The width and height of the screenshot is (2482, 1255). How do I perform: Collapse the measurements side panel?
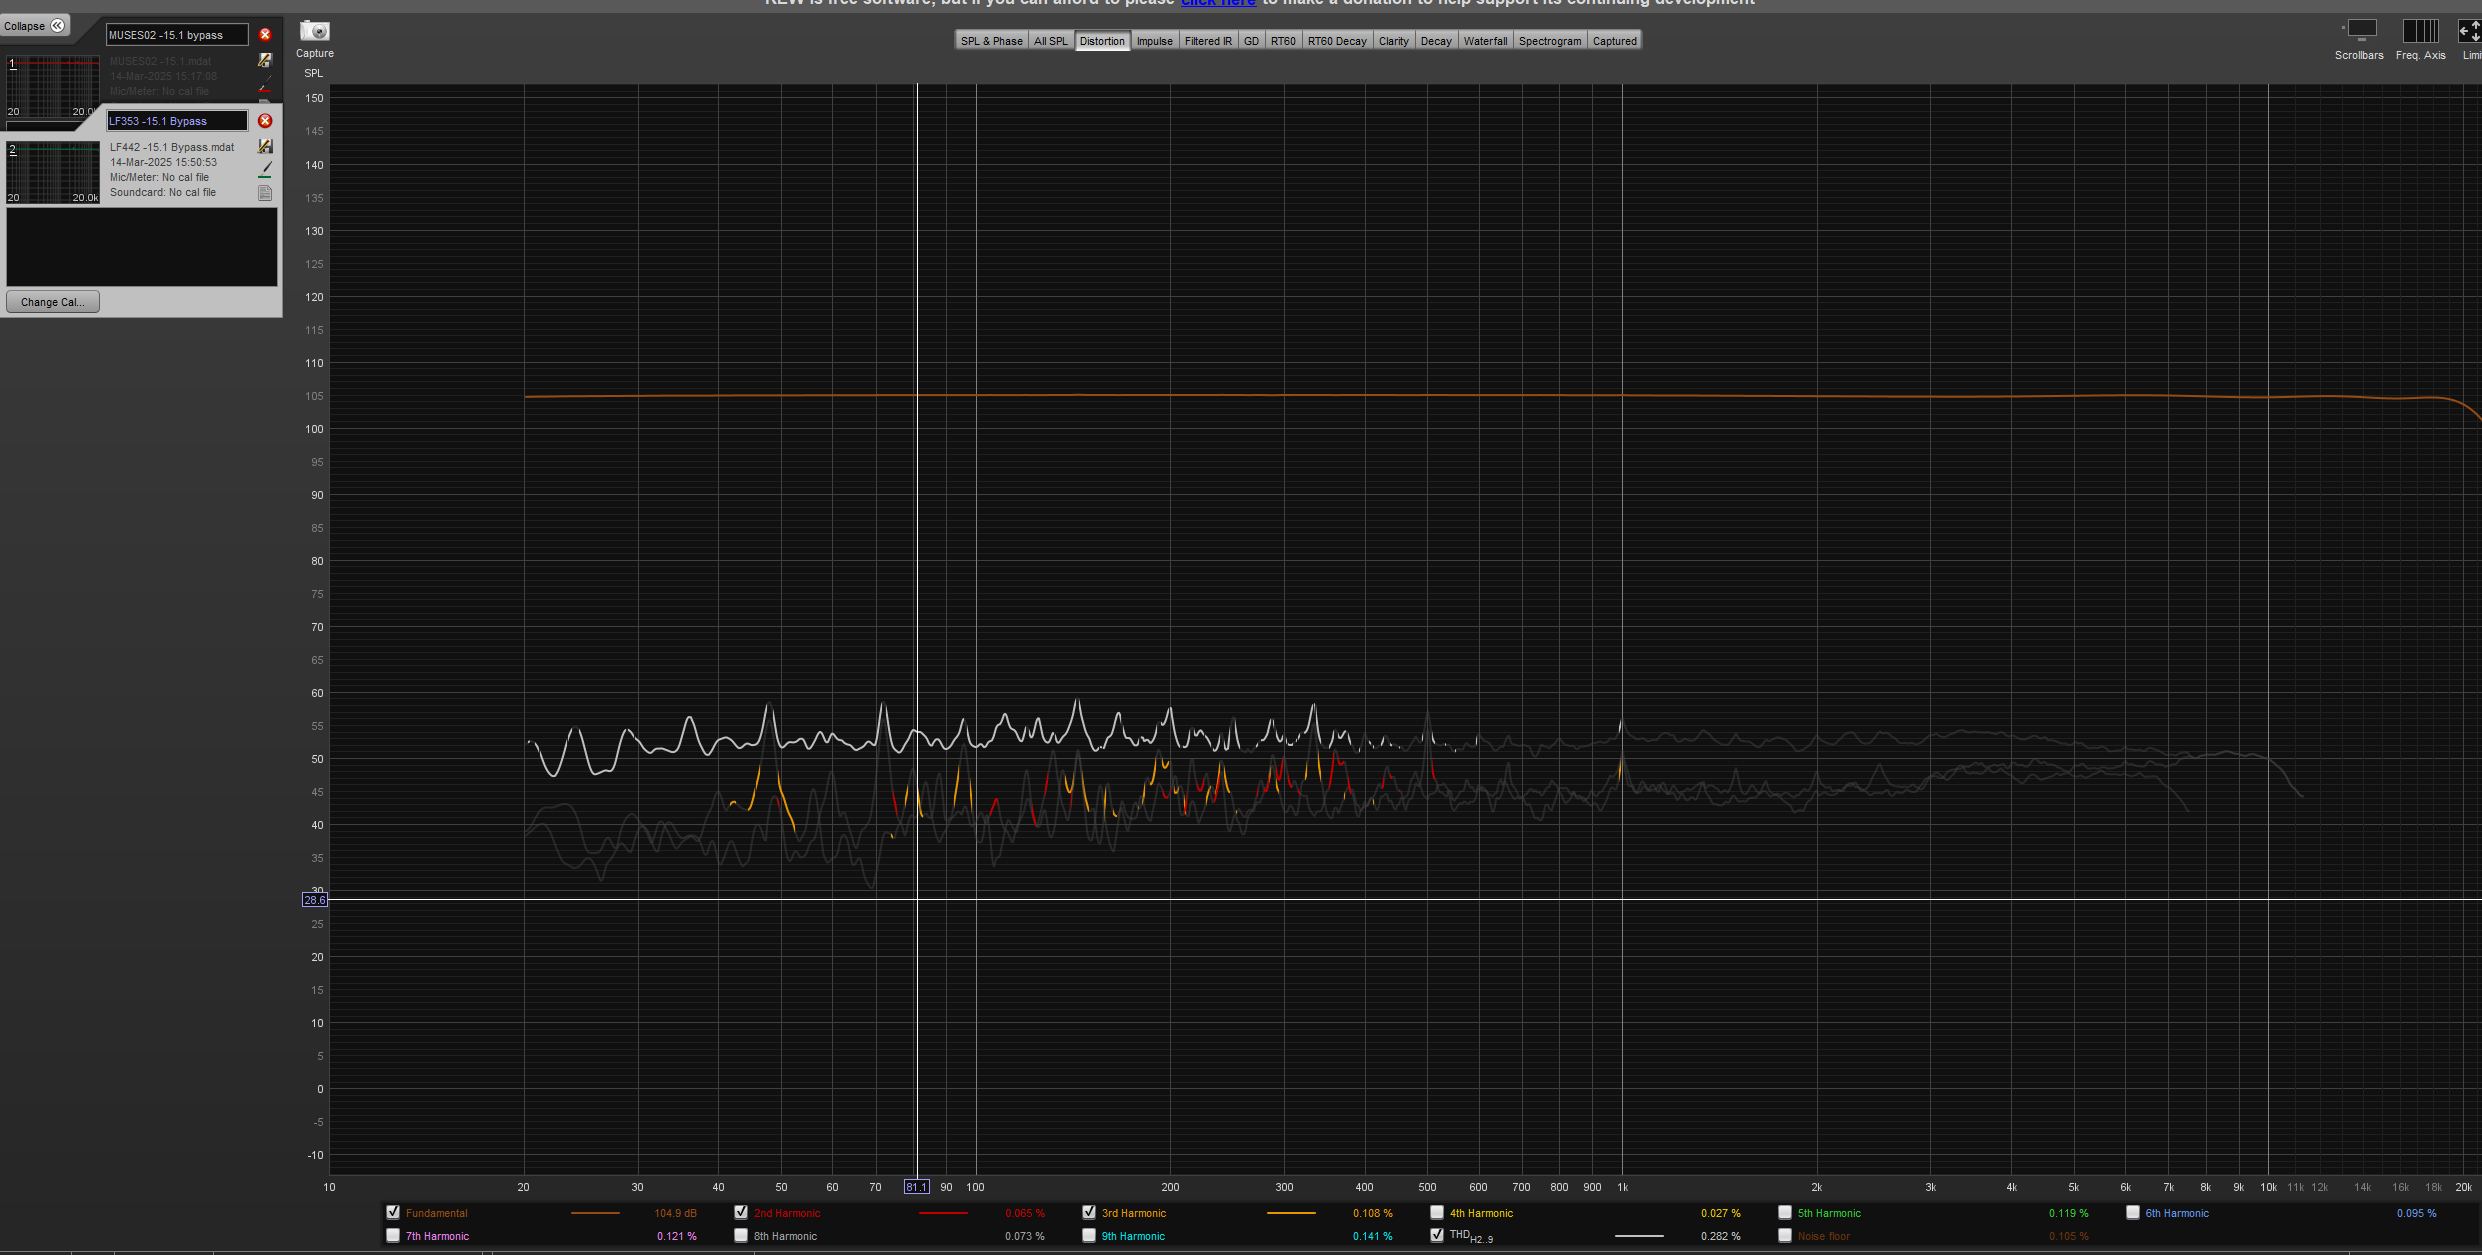(35, 26)
